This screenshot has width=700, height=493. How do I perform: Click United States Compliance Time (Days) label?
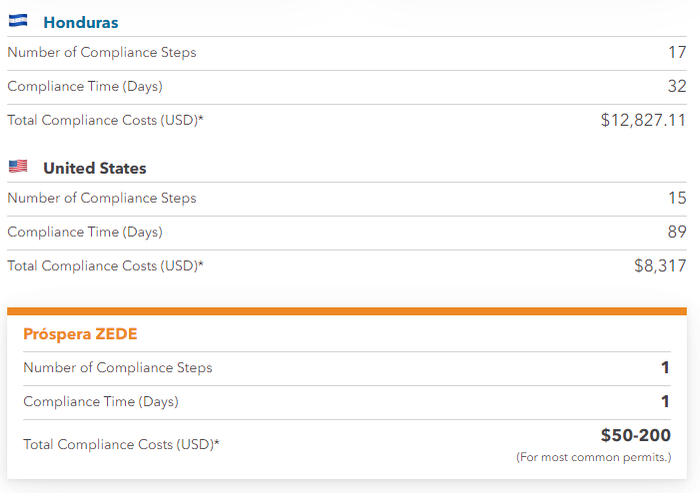tap(85, 232)
